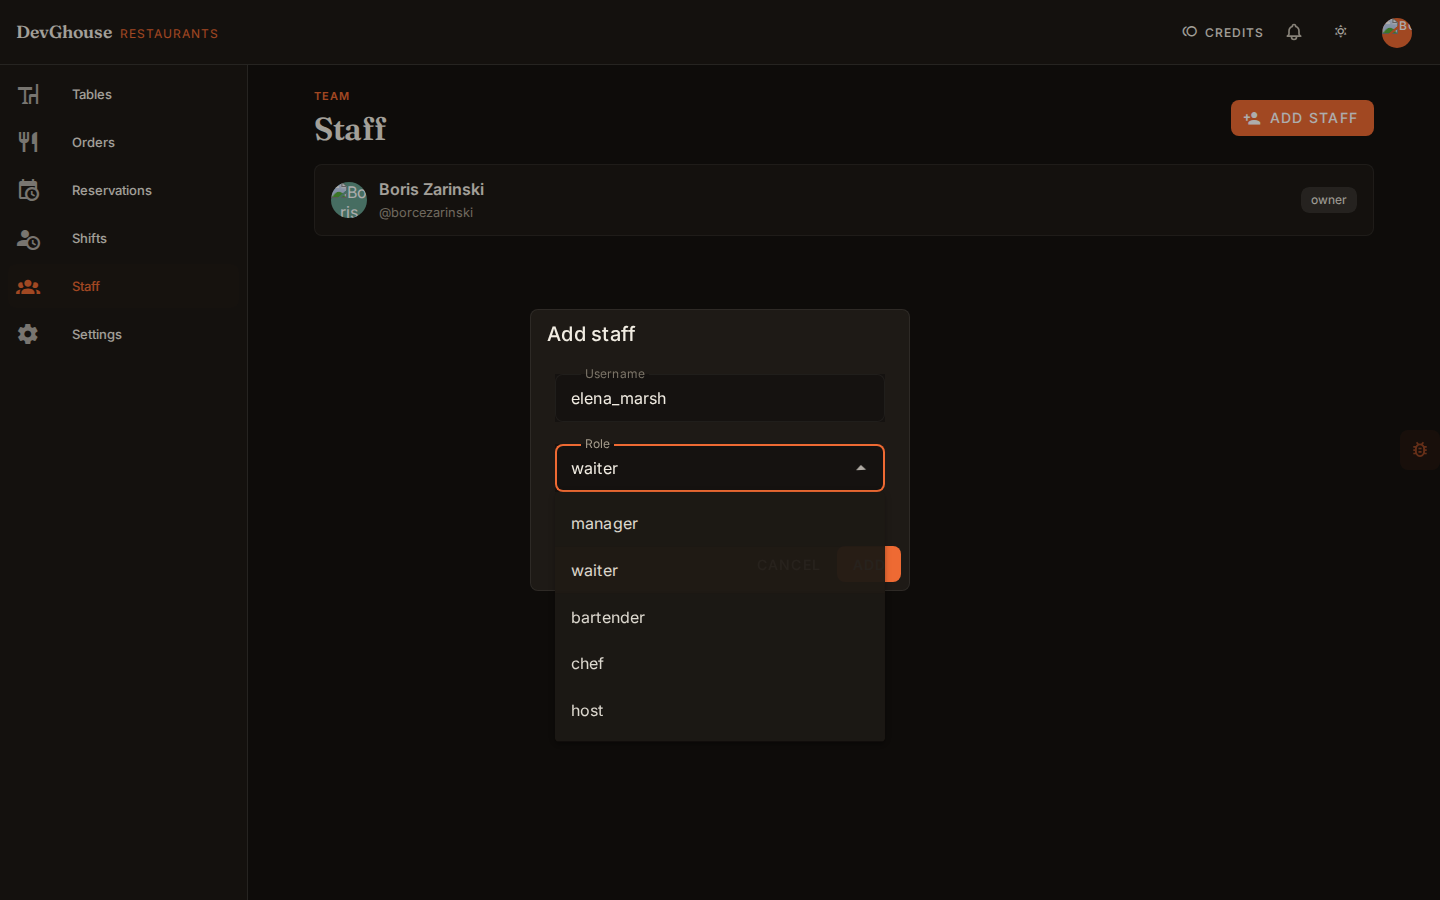Open the Shifts menu item
Screen dimensions: 1440x900
click(123, 238)
